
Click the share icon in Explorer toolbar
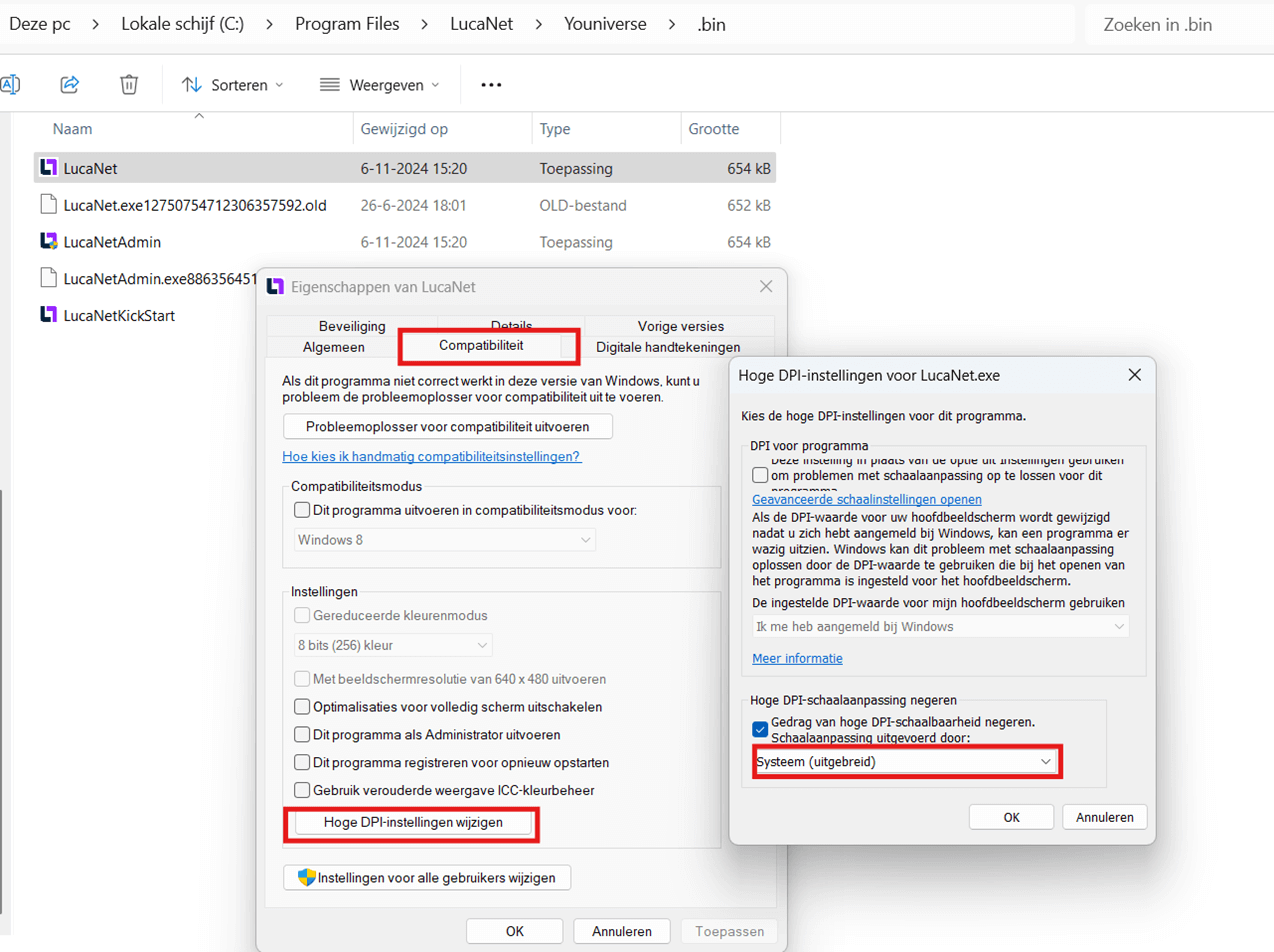point(69,85)
